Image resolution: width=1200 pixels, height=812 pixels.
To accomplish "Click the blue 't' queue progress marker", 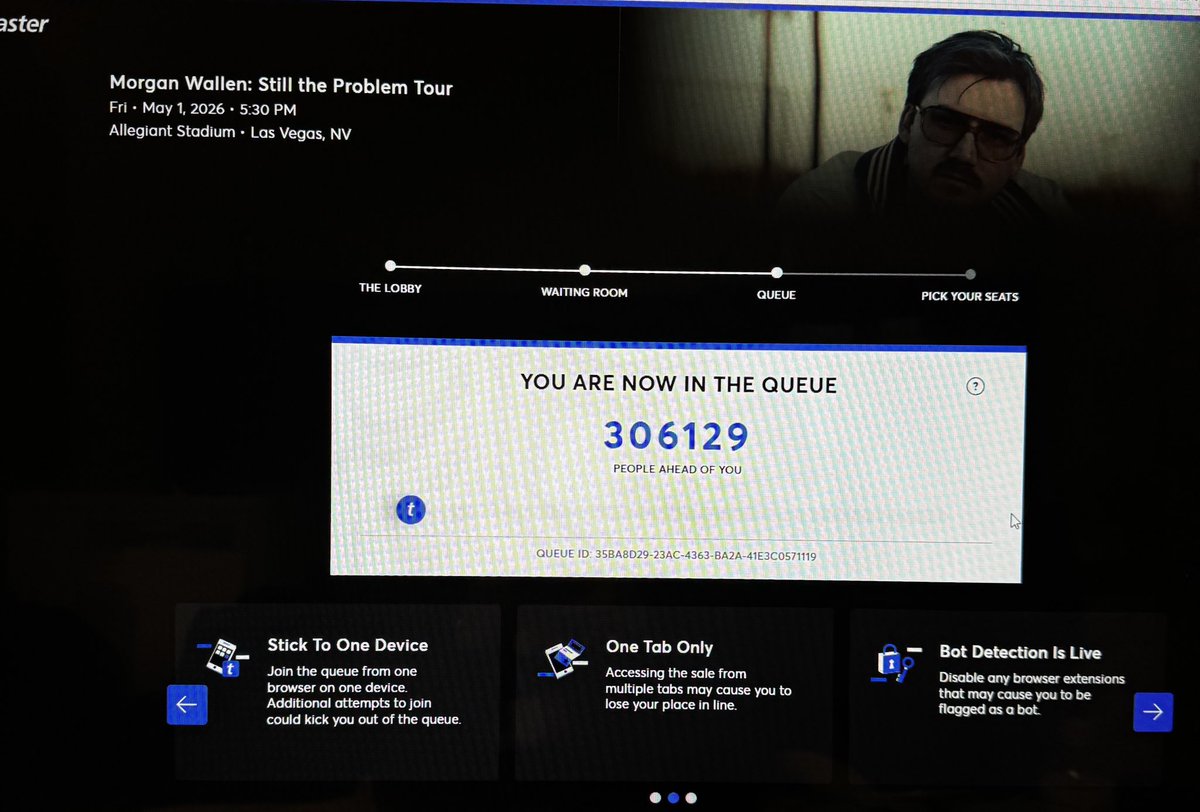I will tap(410, 510).
